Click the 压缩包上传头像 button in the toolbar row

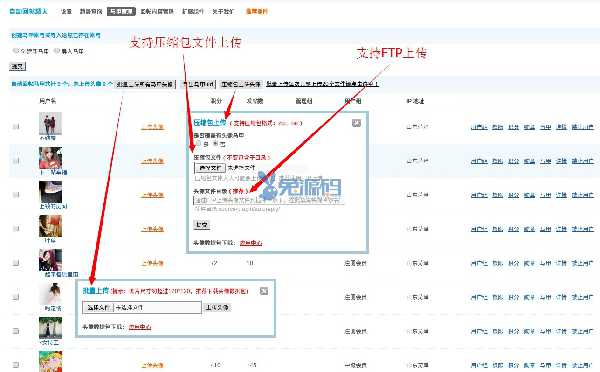click(x=241, y=84)
